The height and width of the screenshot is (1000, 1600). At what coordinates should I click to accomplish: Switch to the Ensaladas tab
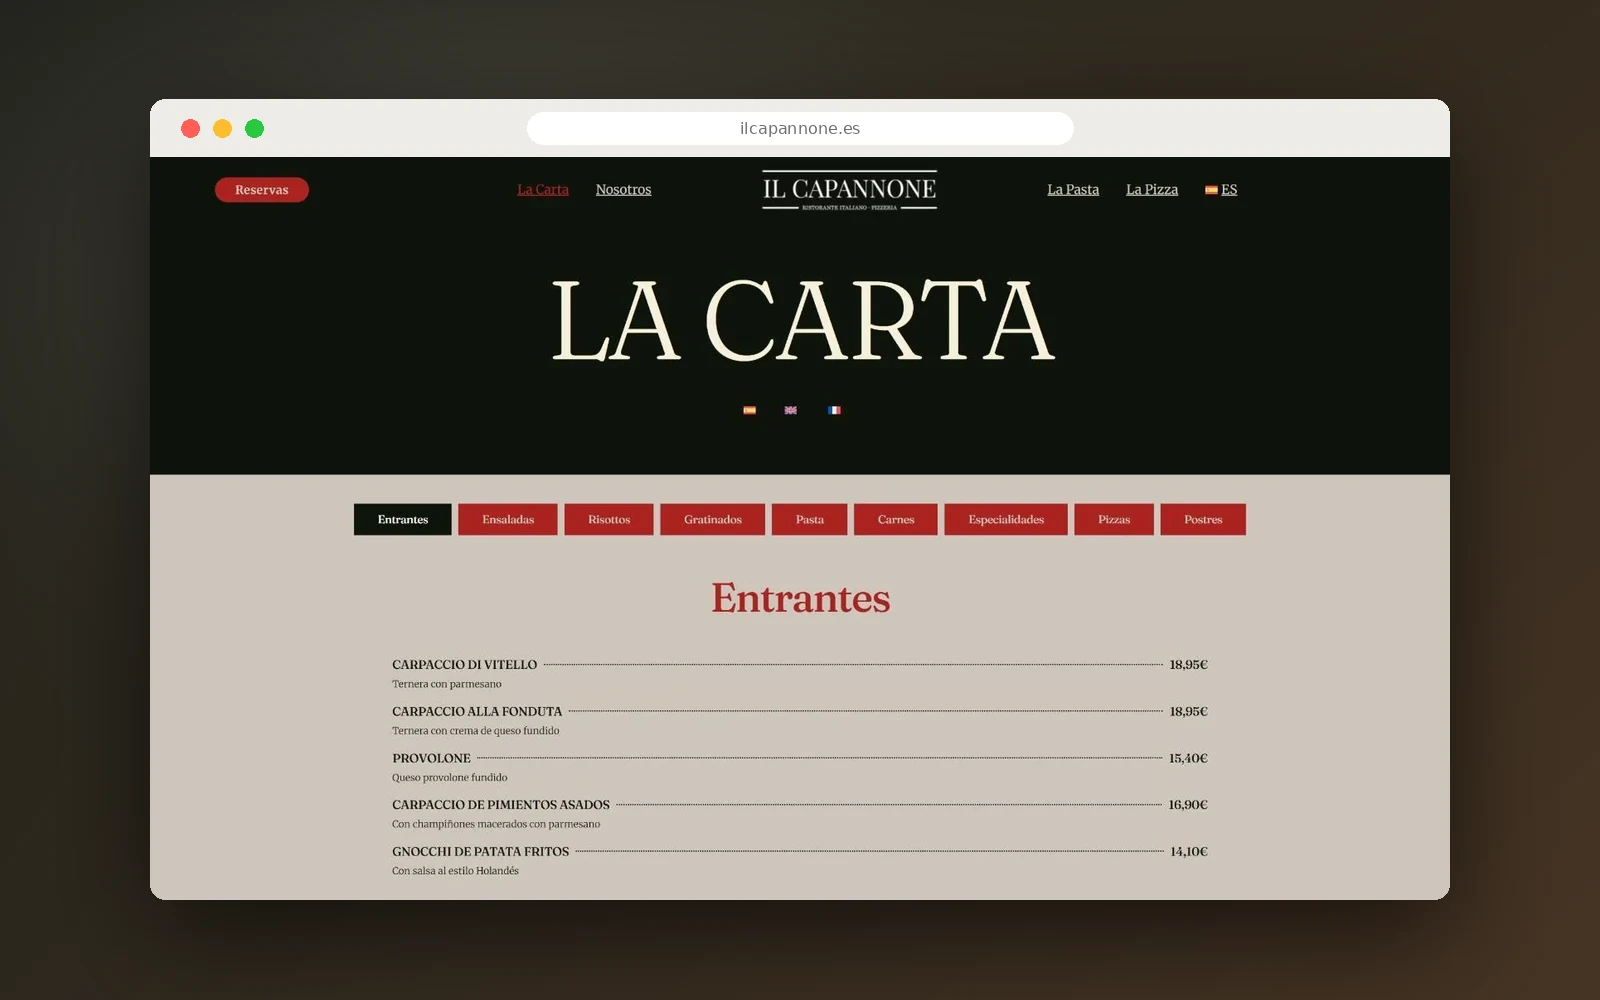pyautogui.click(x=508, y=519)
